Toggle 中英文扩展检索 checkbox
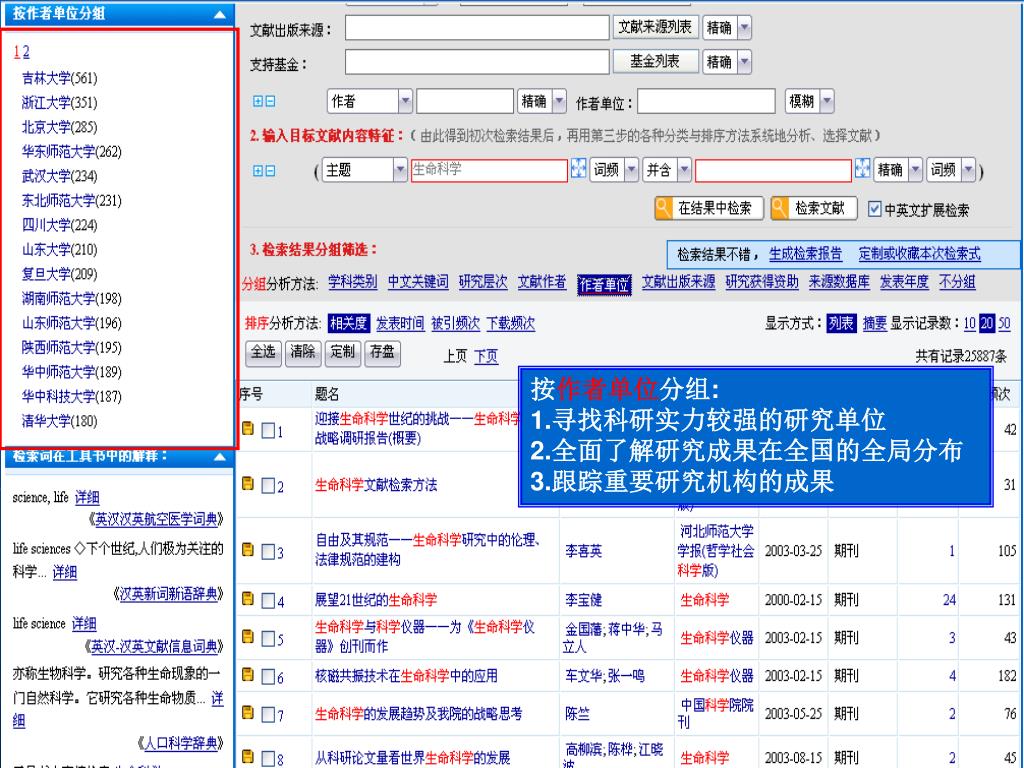1024x768 pixels. pyautogui.click(x=874, y=209)
